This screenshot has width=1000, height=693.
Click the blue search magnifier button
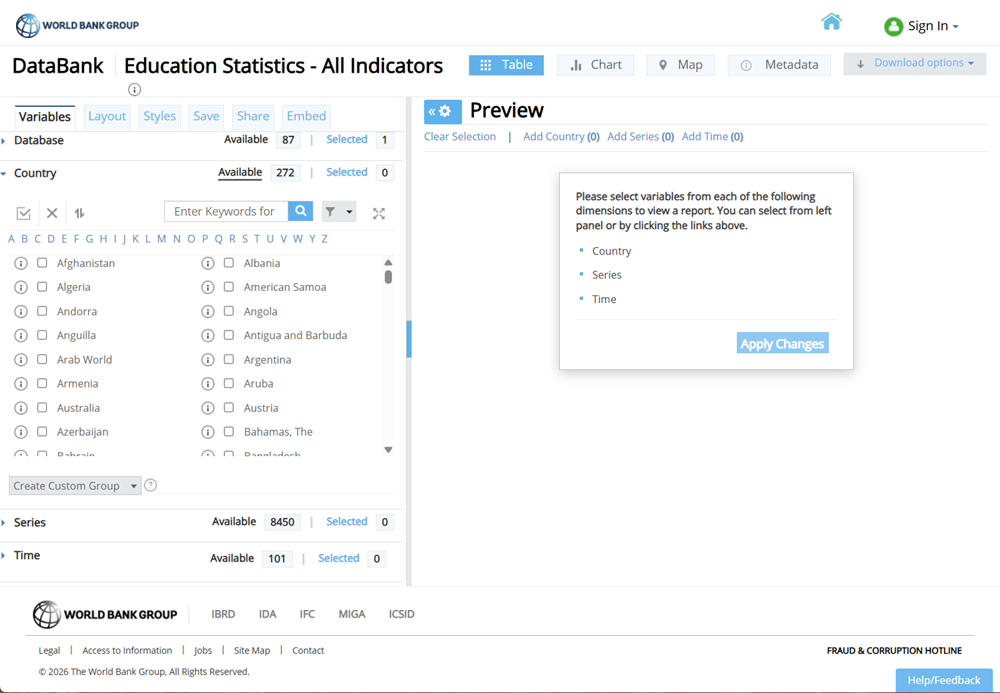[x=300, y=211]
